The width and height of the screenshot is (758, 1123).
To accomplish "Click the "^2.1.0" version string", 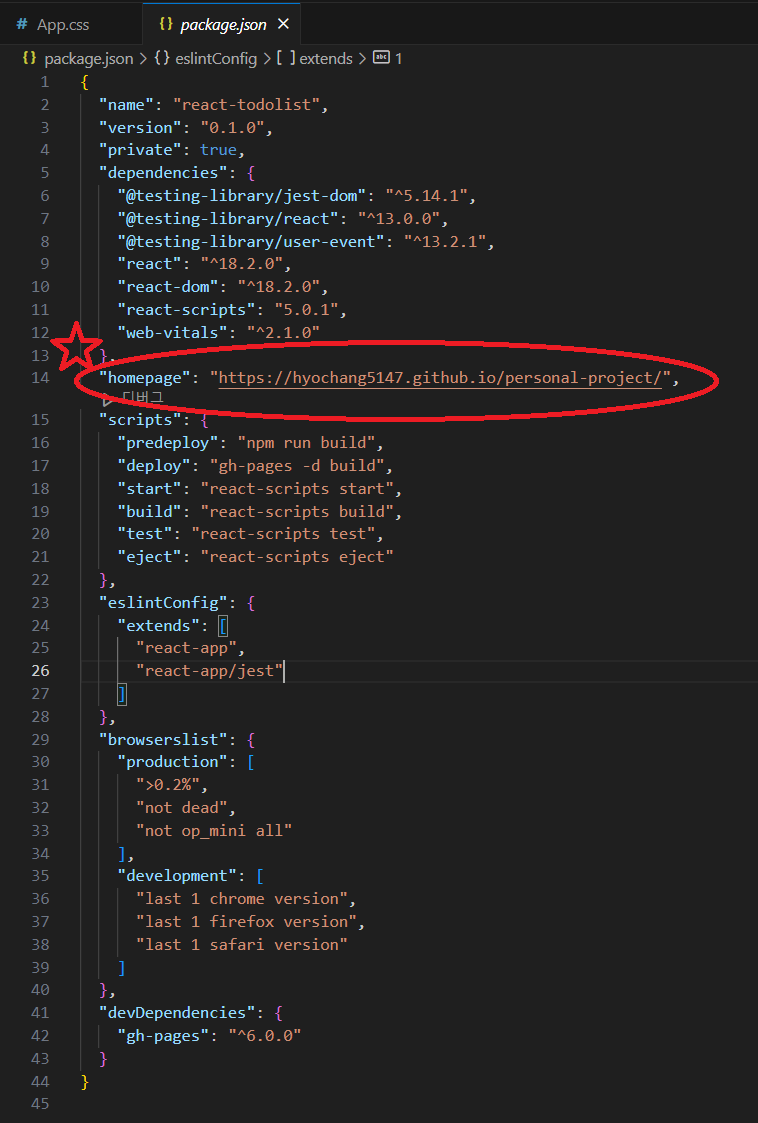I will [x=283, y=332].
